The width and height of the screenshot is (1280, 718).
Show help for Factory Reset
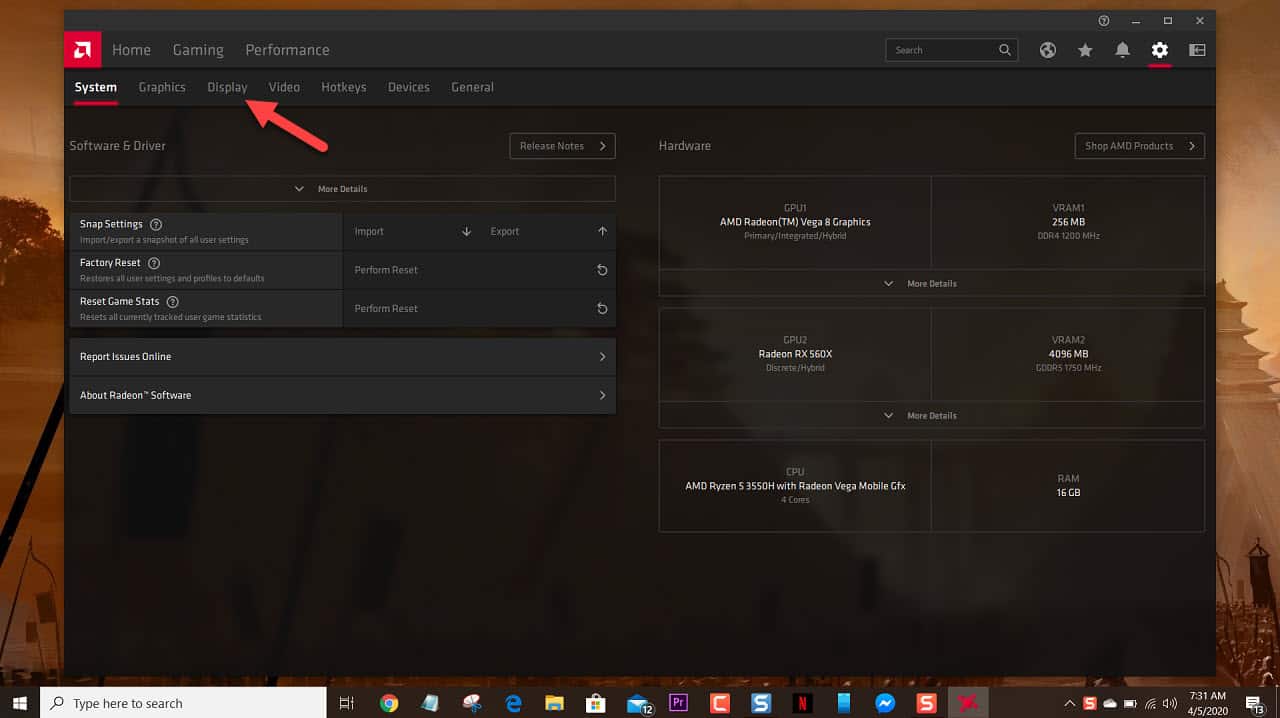click(x=154, y=263)
